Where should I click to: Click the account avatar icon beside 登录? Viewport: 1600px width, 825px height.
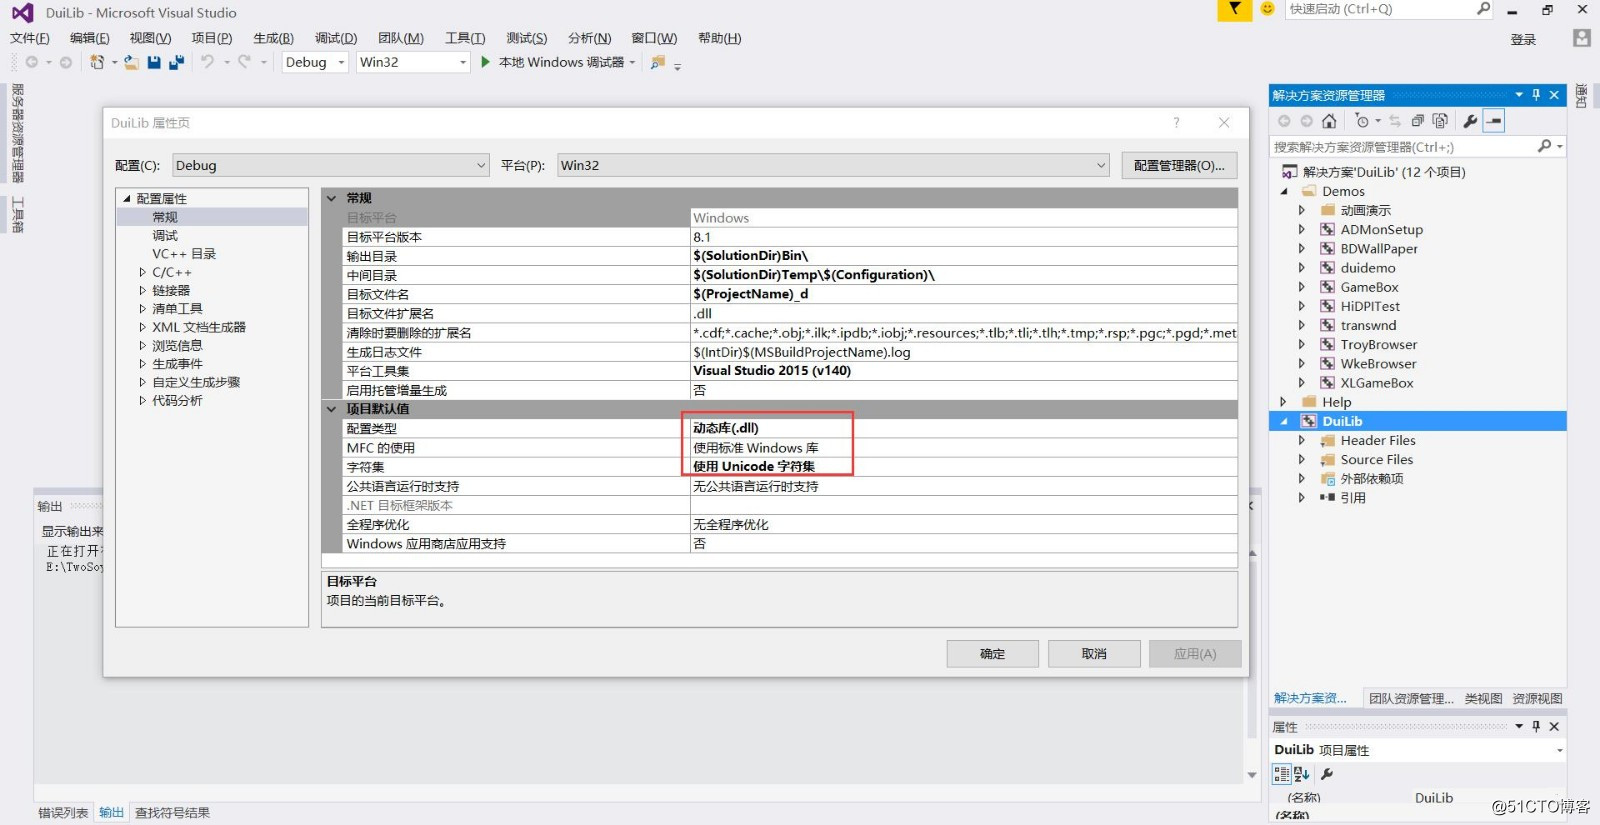click(x=1581, y=38)
